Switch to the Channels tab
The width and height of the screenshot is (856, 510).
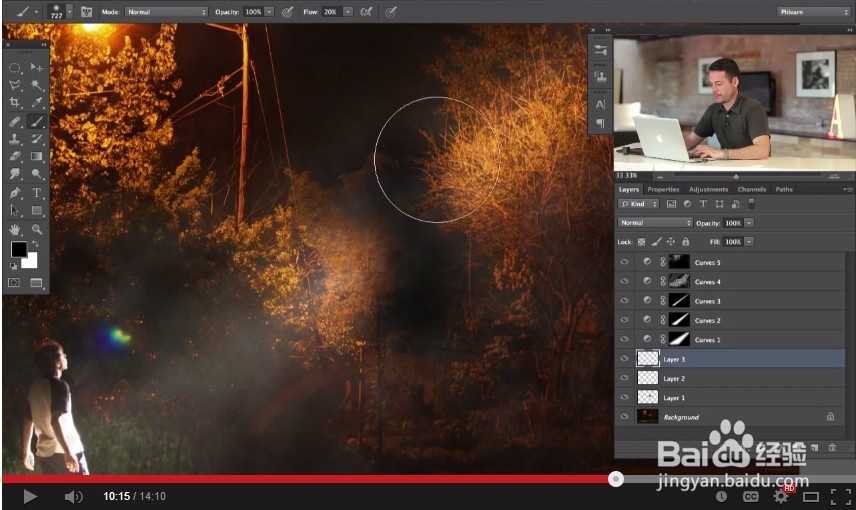tap(752, 189)
